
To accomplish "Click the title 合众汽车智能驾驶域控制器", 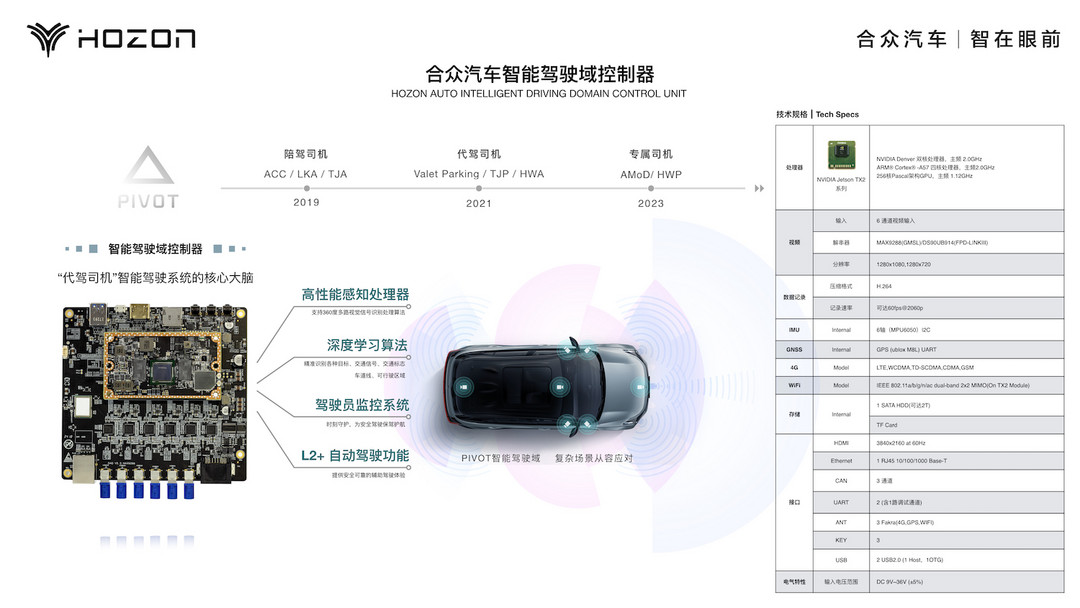I will (x=539, y=74).
